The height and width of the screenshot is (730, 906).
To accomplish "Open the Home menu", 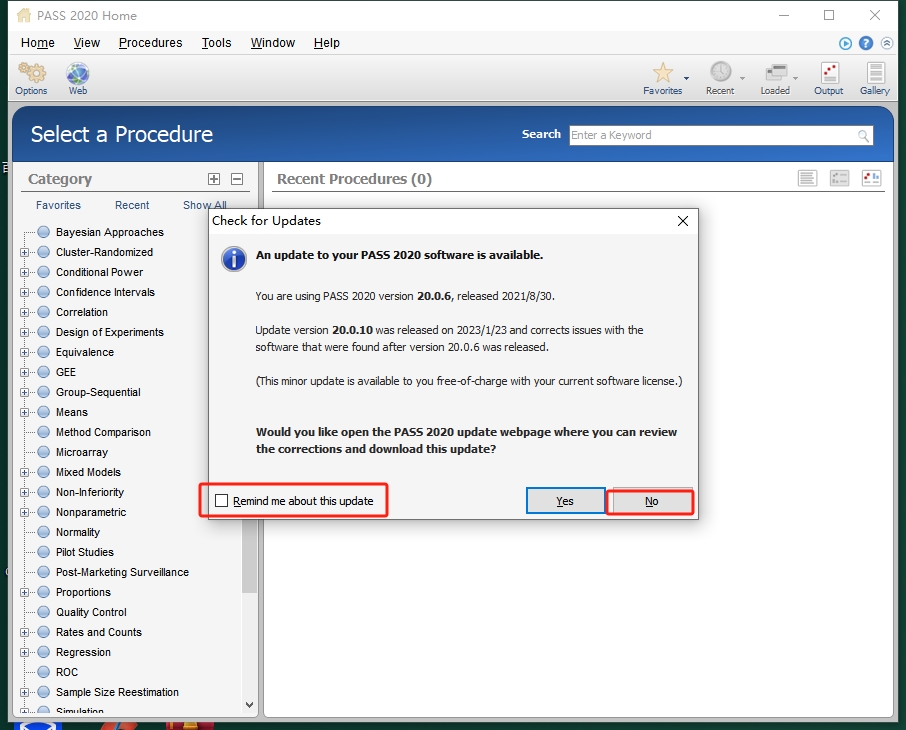I will point(38,43).
